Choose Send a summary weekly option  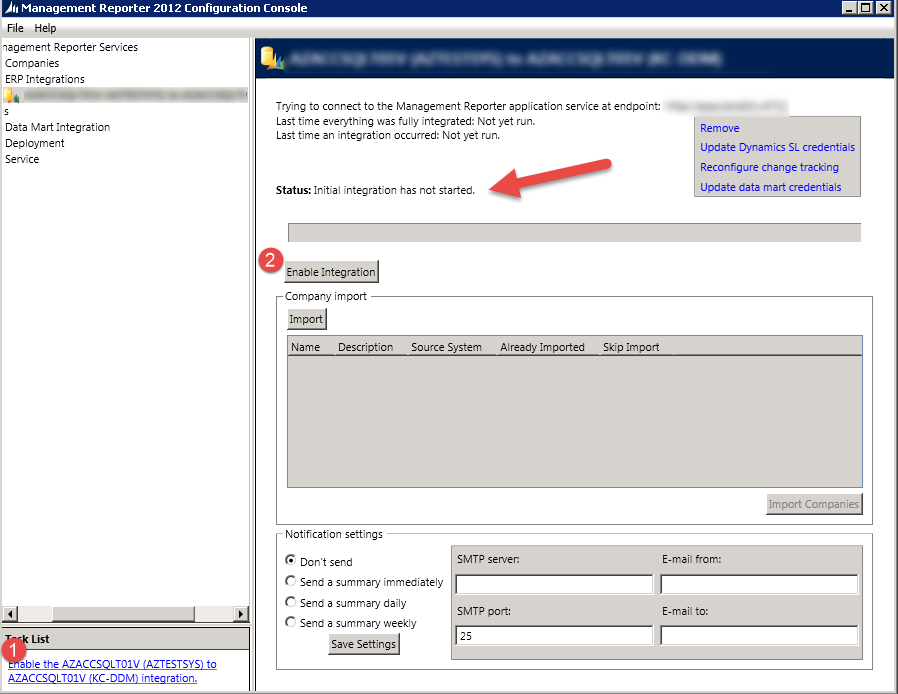click(291, 623)
